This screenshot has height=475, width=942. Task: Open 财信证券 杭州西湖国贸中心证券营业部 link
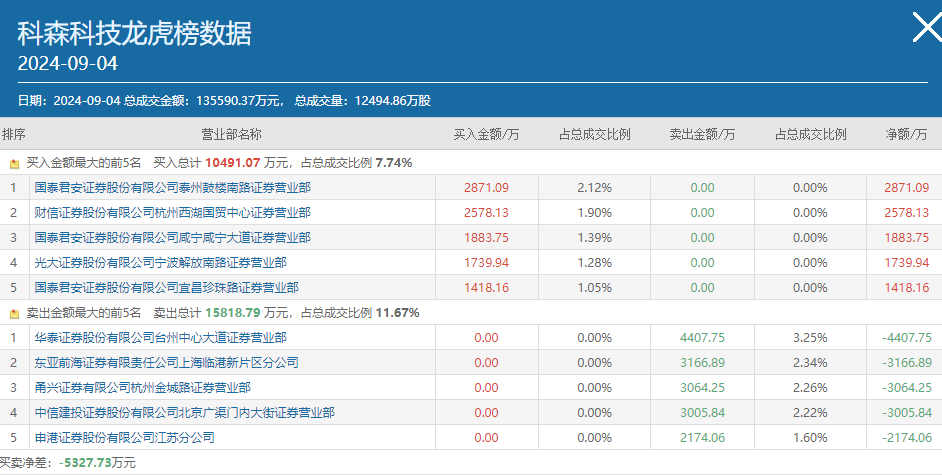pyautogui.click(x=172, y=213)
